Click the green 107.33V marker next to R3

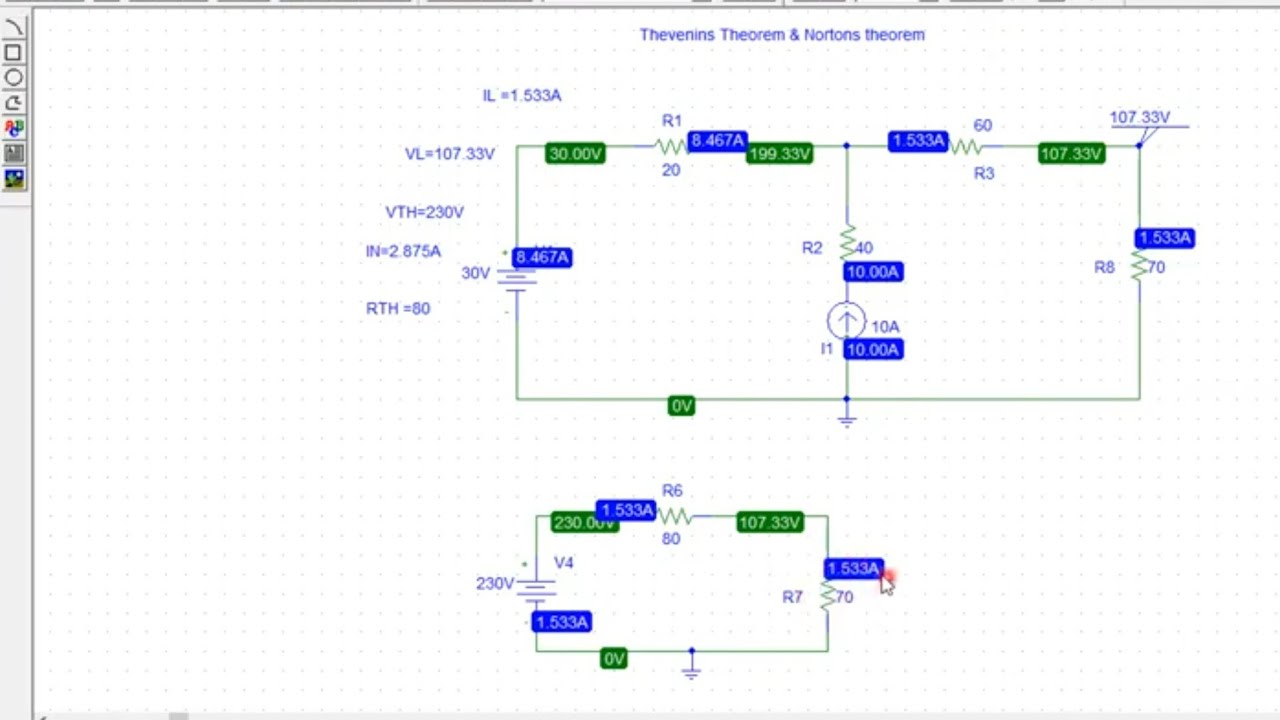point(1071,153)
